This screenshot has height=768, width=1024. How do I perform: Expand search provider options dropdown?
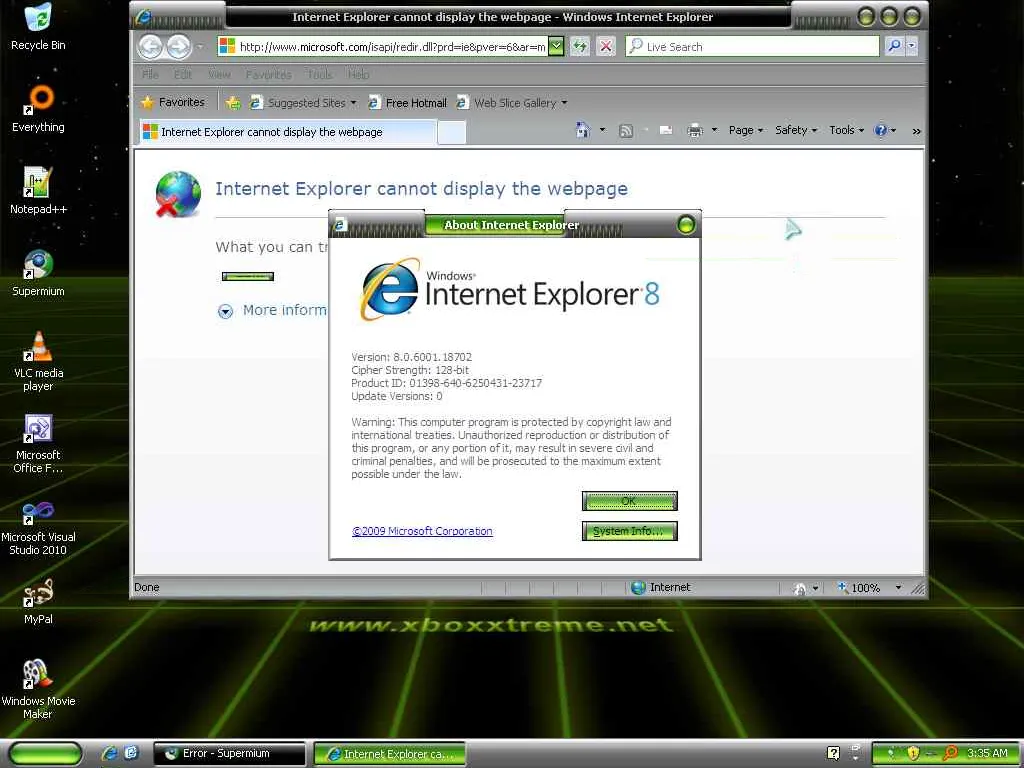click(912, 46)
